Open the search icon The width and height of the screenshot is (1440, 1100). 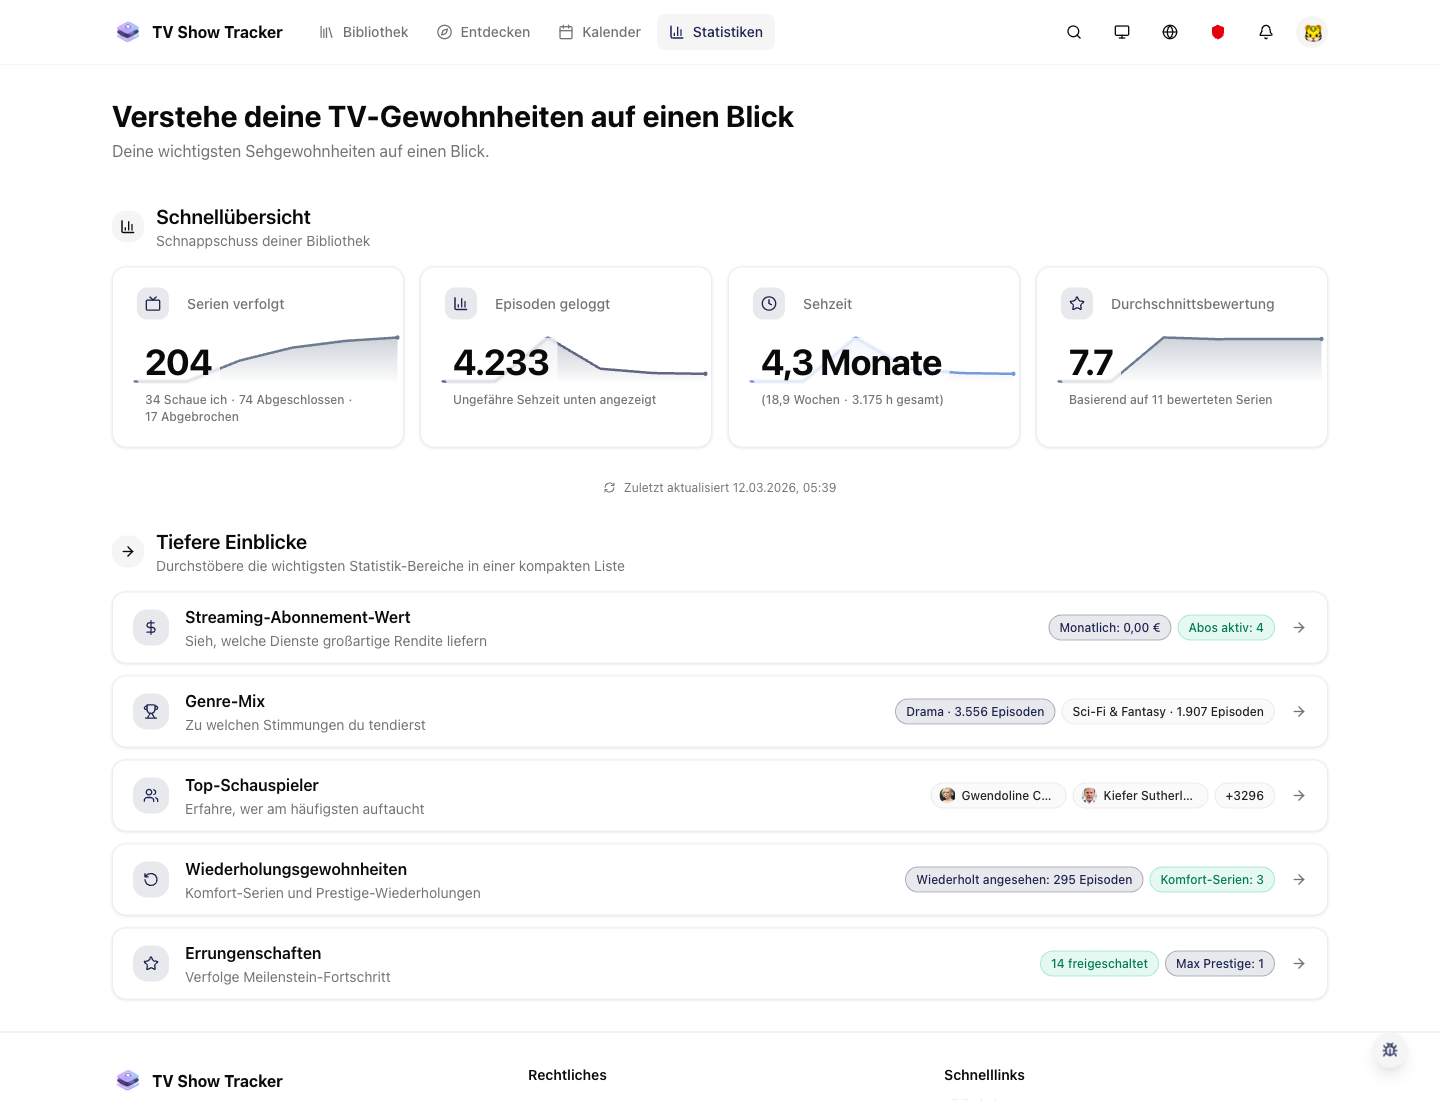[1073, 32]
